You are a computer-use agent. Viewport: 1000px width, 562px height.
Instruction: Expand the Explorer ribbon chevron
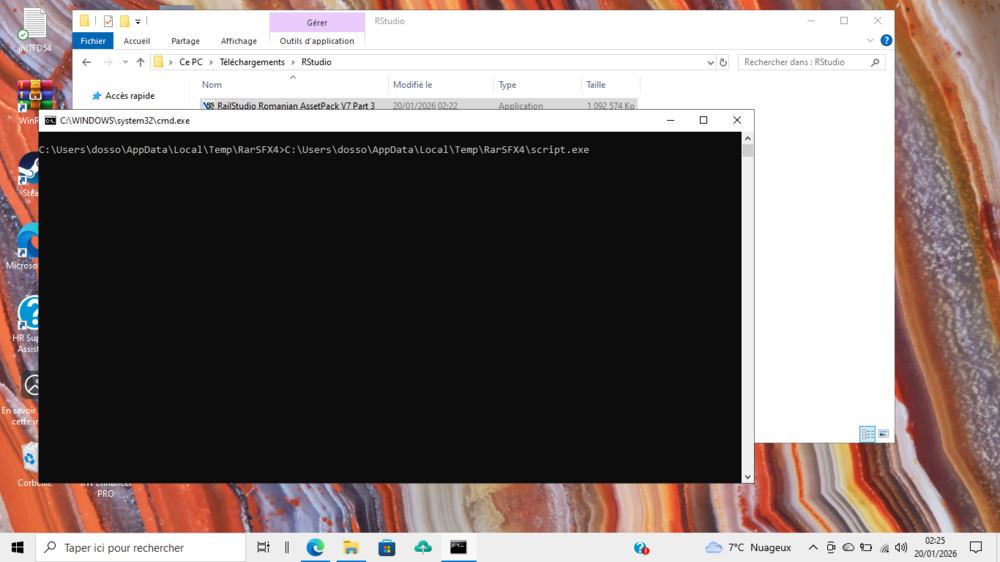870,40
